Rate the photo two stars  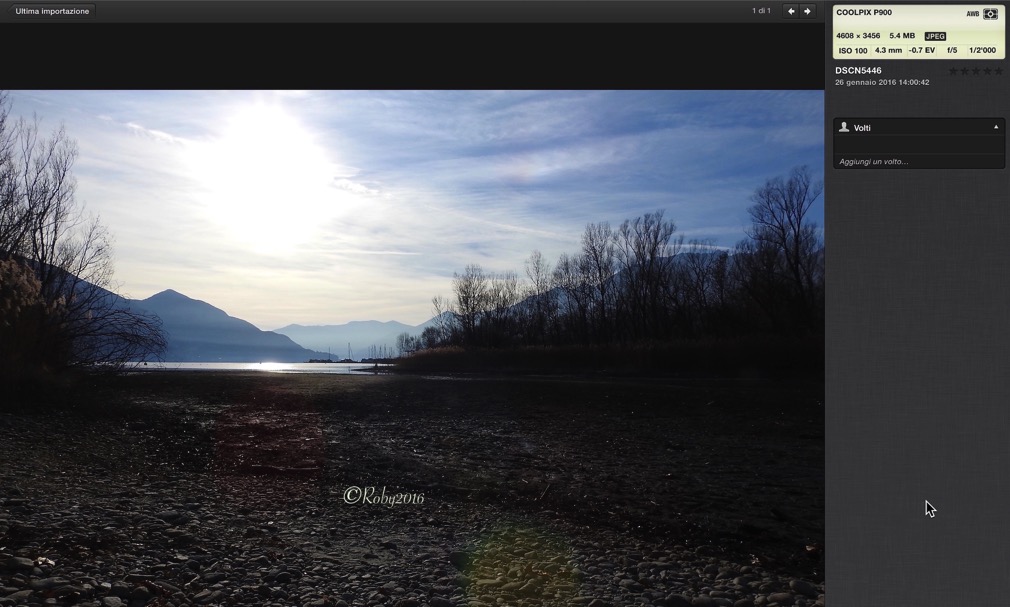(x=964, y=71)
